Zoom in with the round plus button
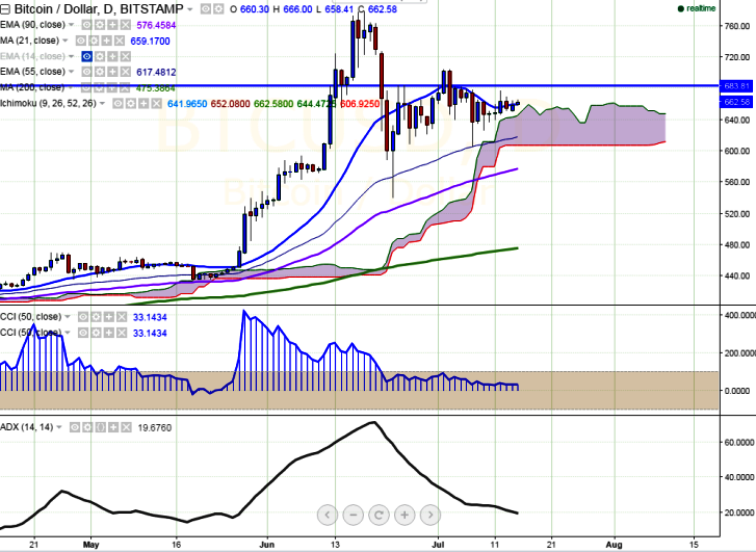This screenshot has width=756, height=552. 405,515
